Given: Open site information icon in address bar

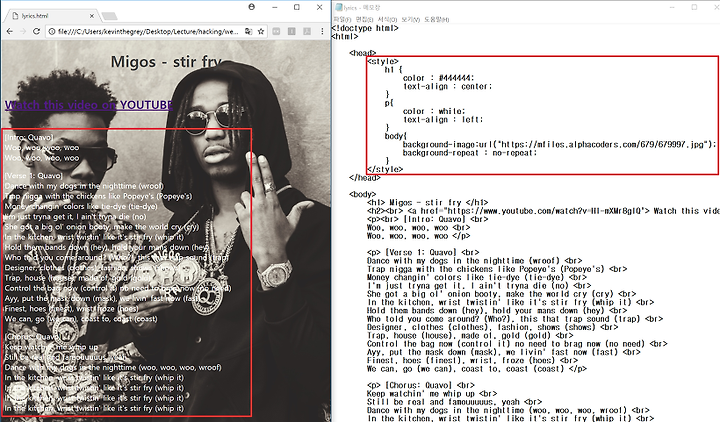Looking at the screenshot, I should pos(52,32).
